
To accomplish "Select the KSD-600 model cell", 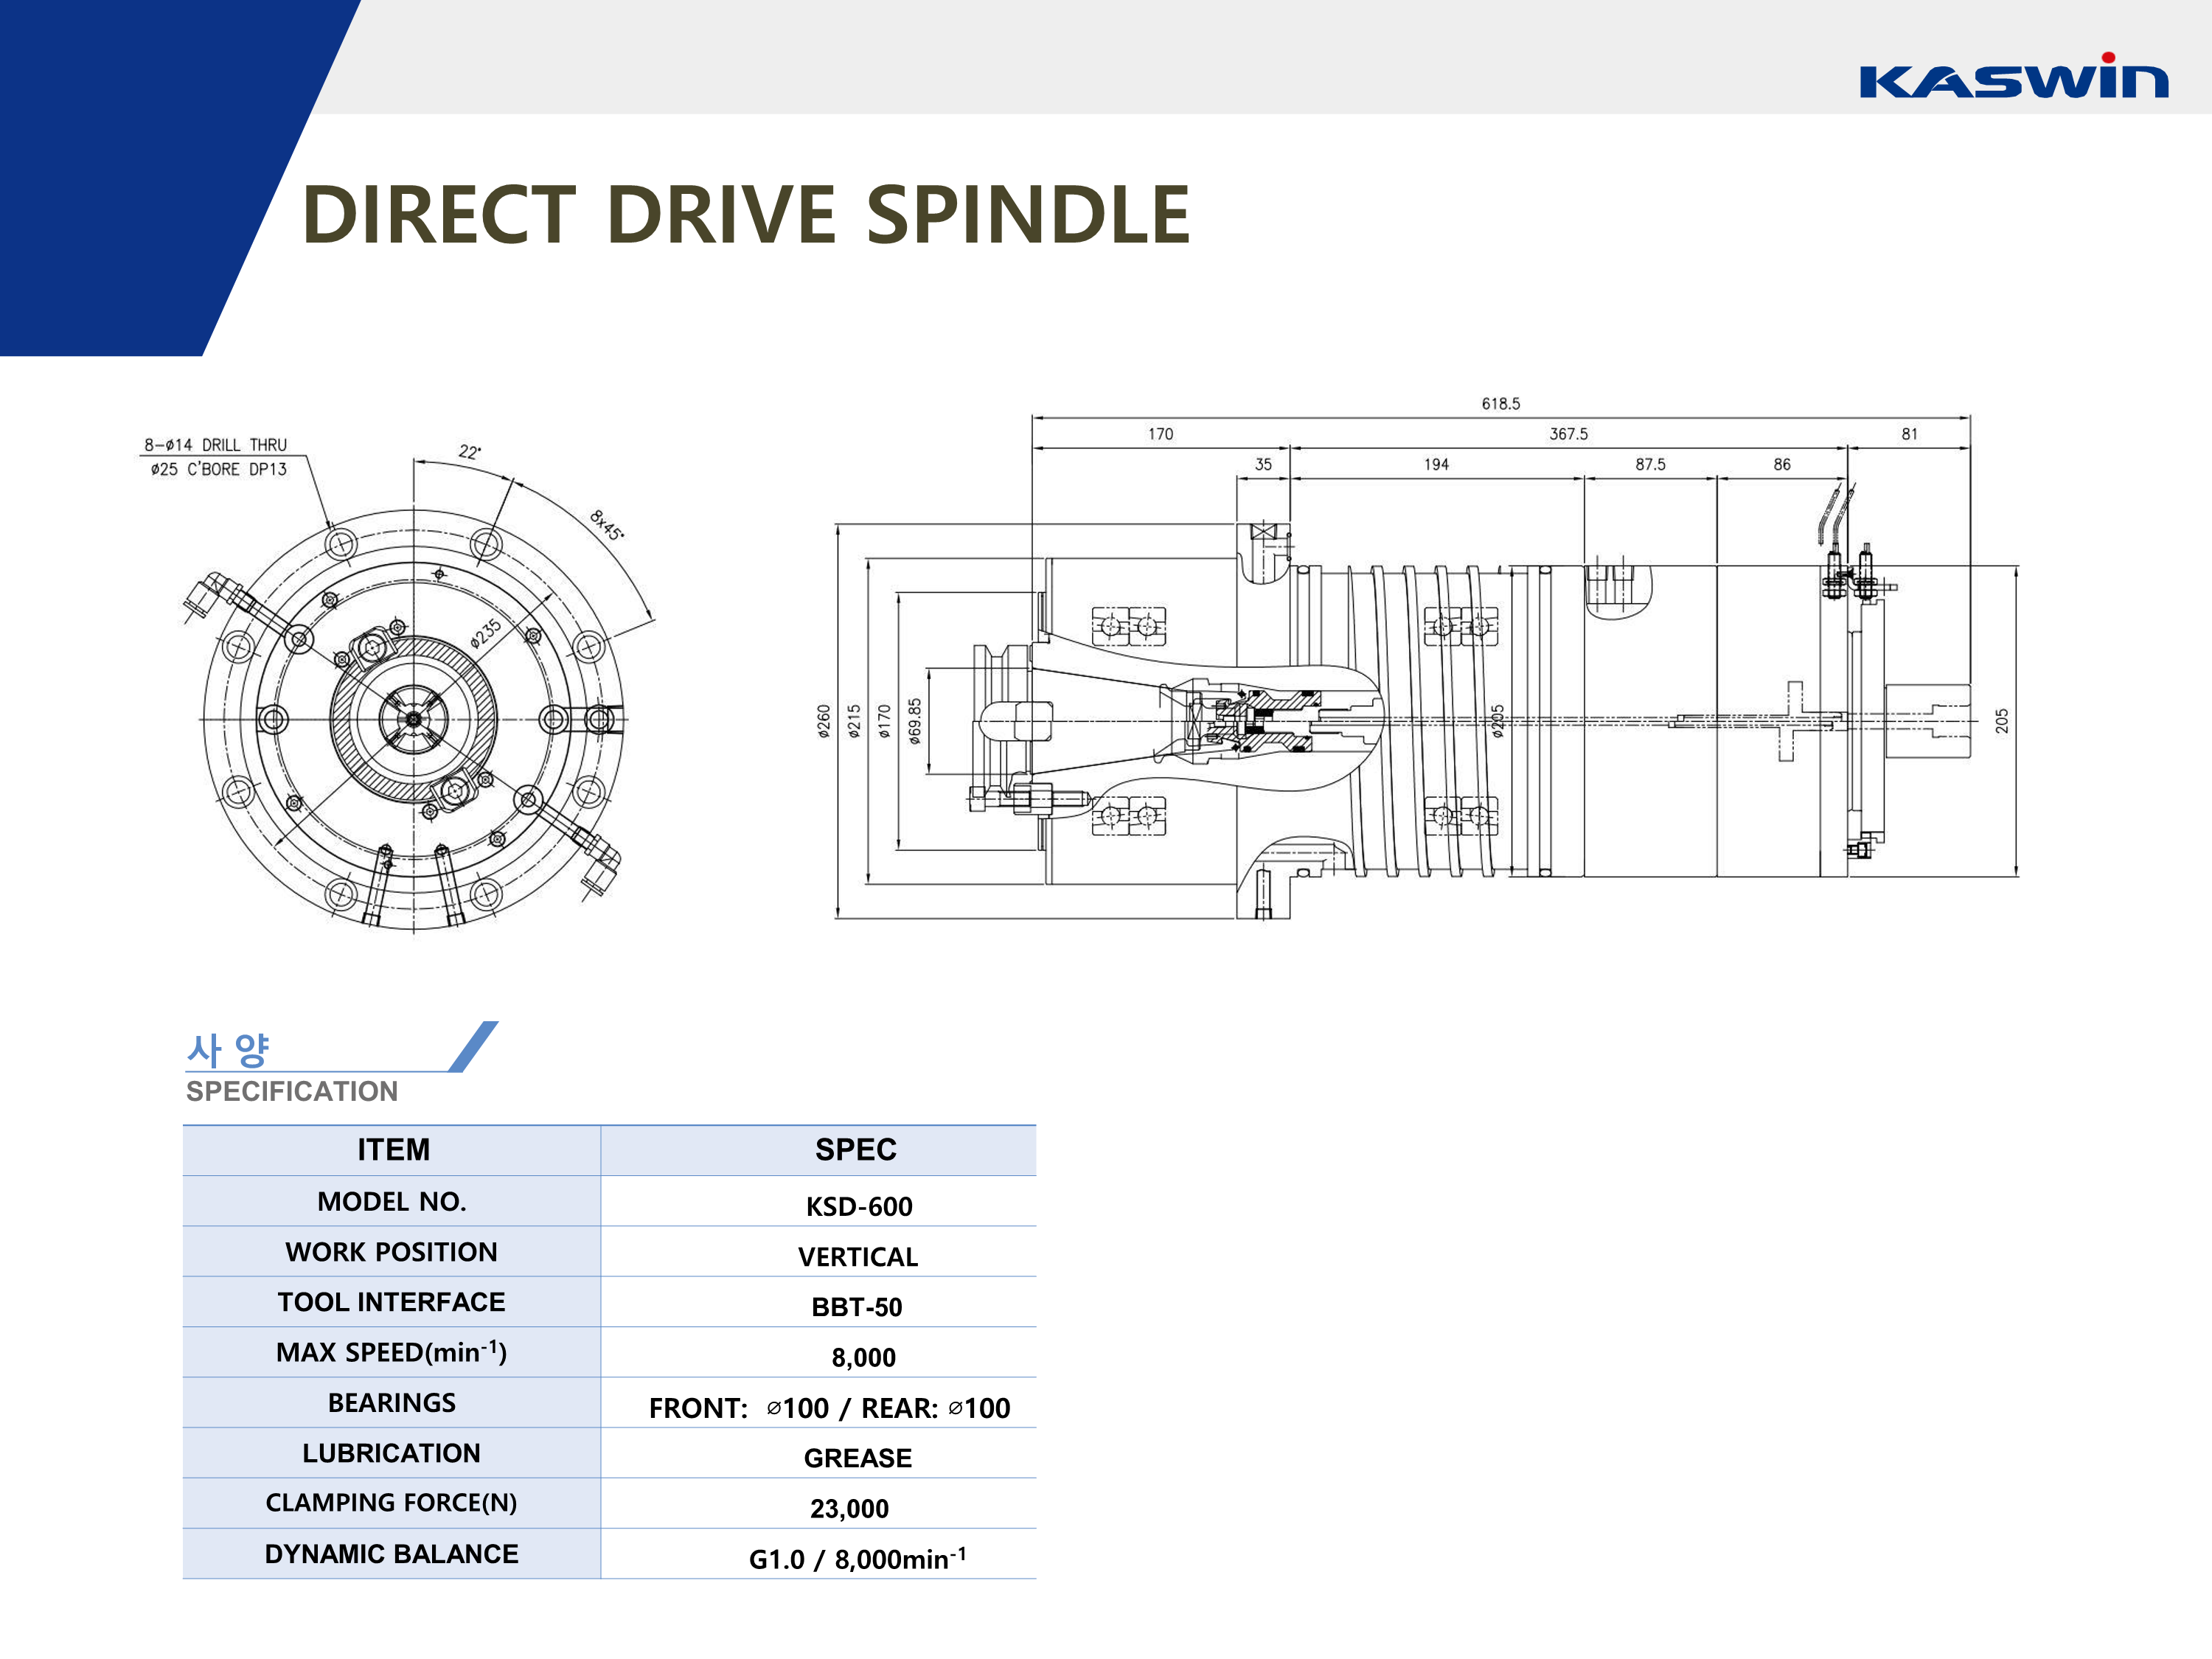I will point(858,1206).
